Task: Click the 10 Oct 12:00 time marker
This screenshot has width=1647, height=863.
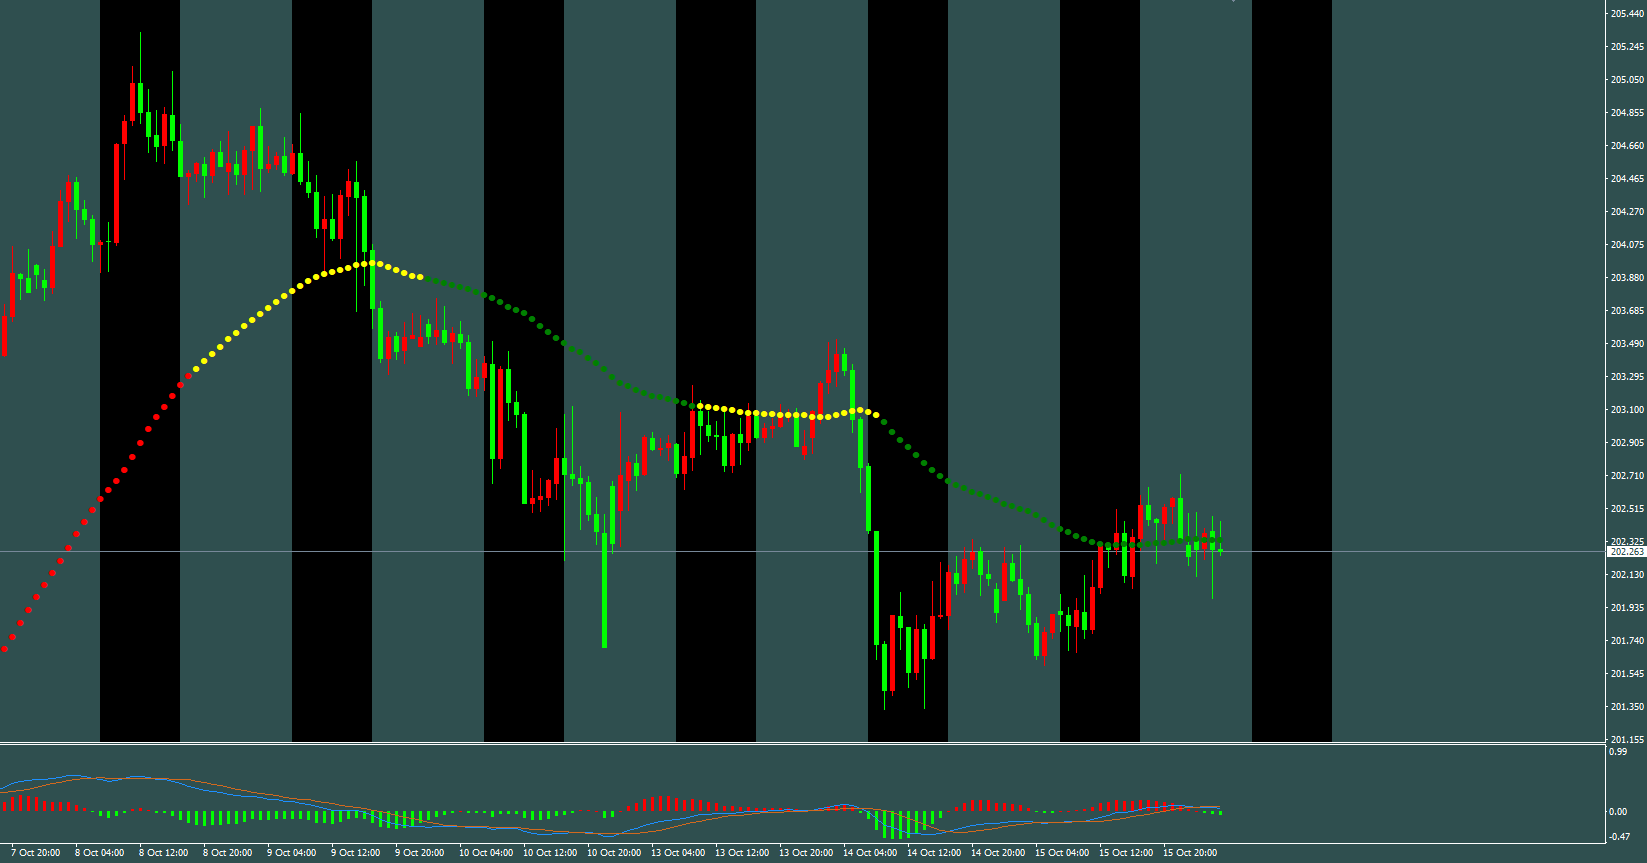Action: [x=549, y=853]
